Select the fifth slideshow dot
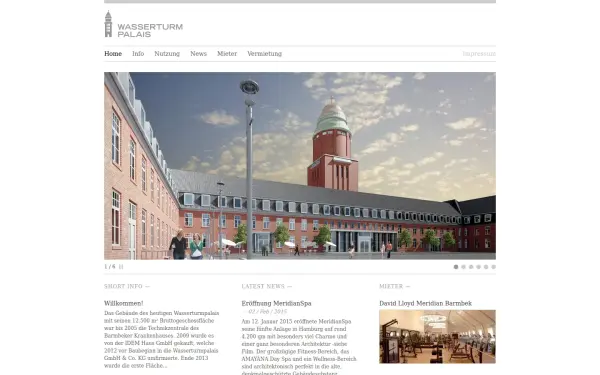 click(486, 267)
